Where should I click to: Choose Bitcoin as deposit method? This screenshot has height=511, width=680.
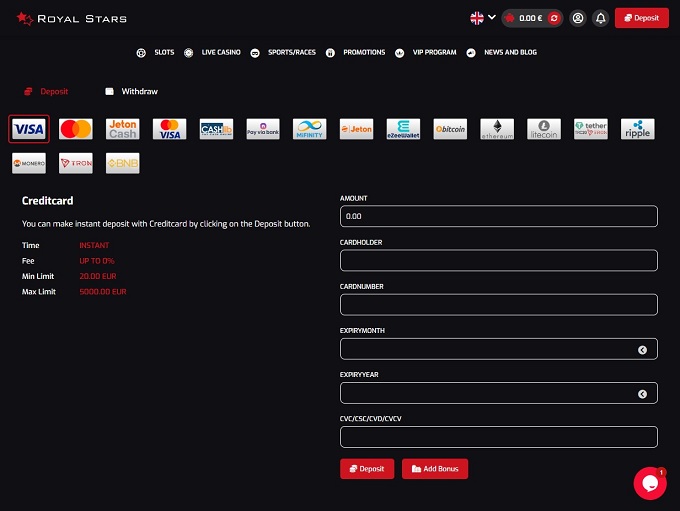450,129
